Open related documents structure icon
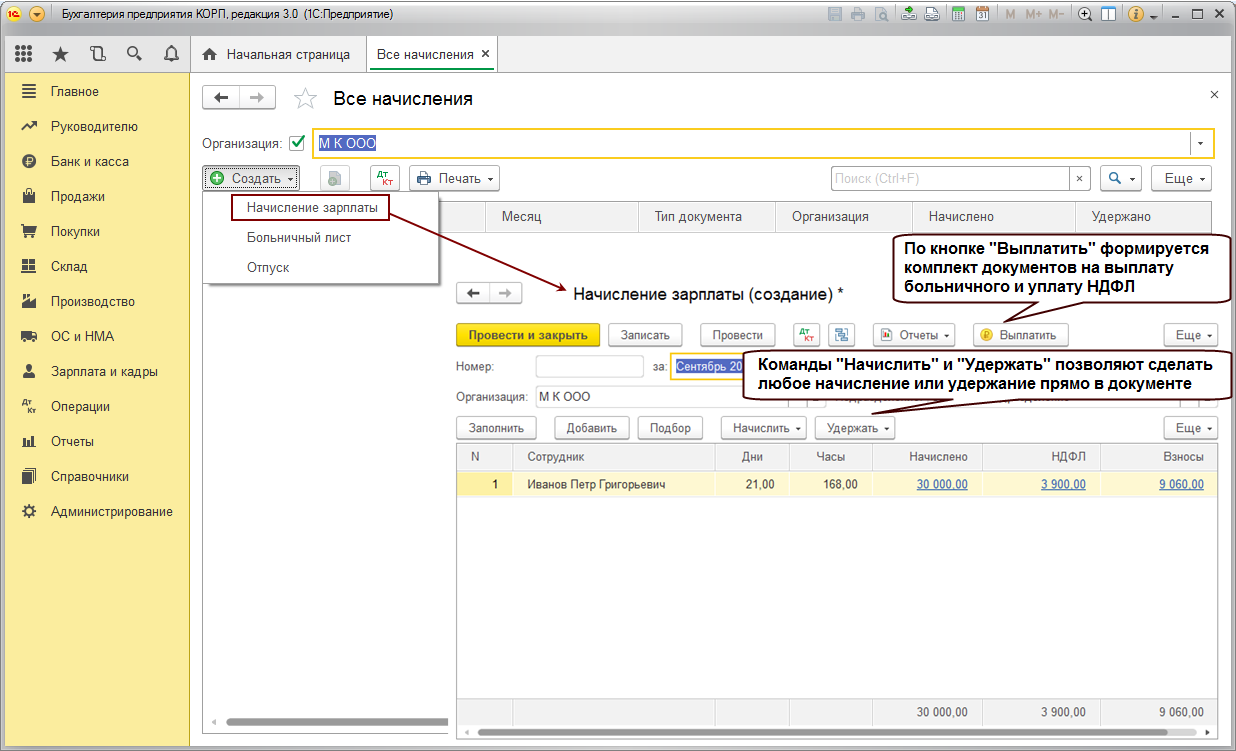Image resolution: width=1236 pixels, height=751 pixels. click(841, 335)
